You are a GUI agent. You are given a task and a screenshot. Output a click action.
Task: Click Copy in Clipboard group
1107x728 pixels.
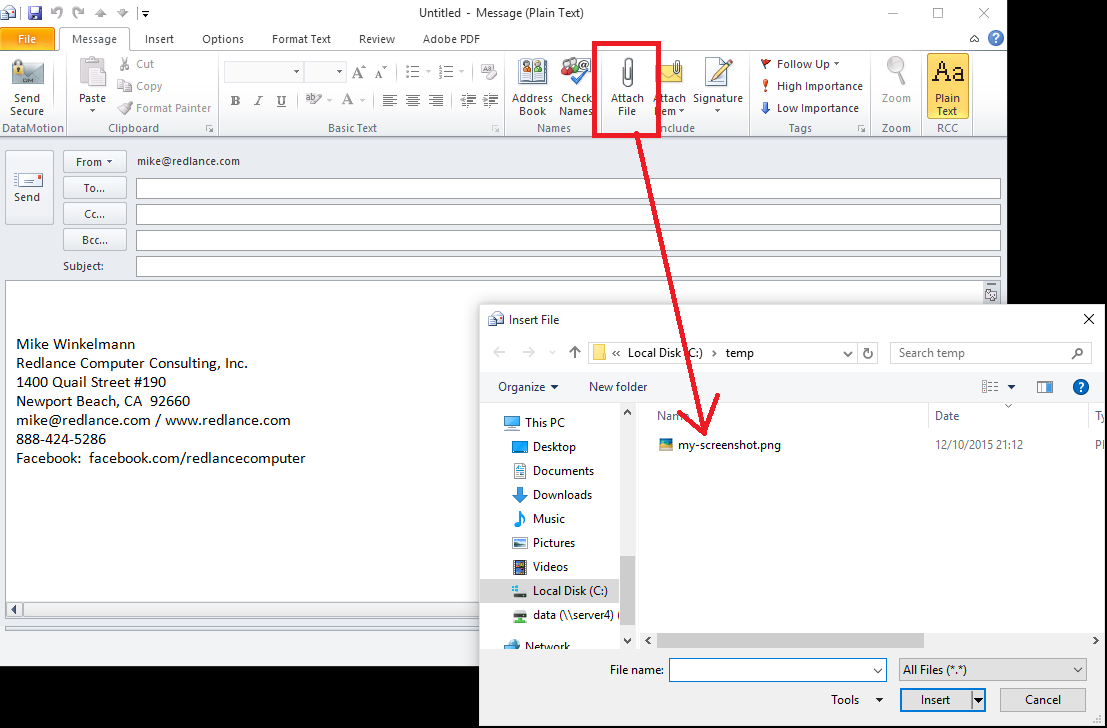point(140,86)
